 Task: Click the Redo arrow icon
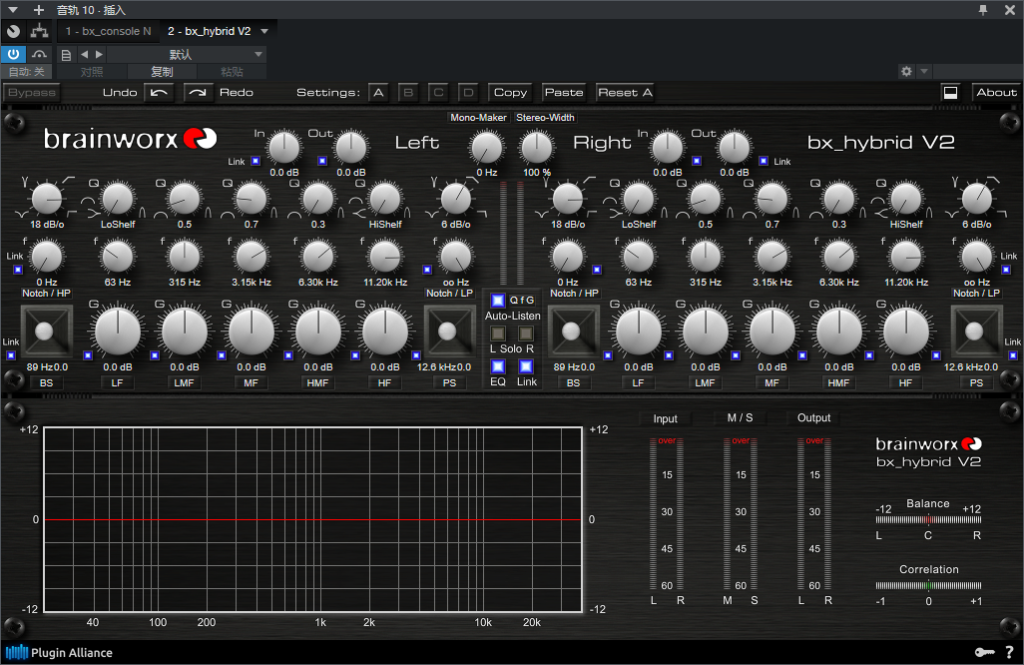[x=199, y=92]
